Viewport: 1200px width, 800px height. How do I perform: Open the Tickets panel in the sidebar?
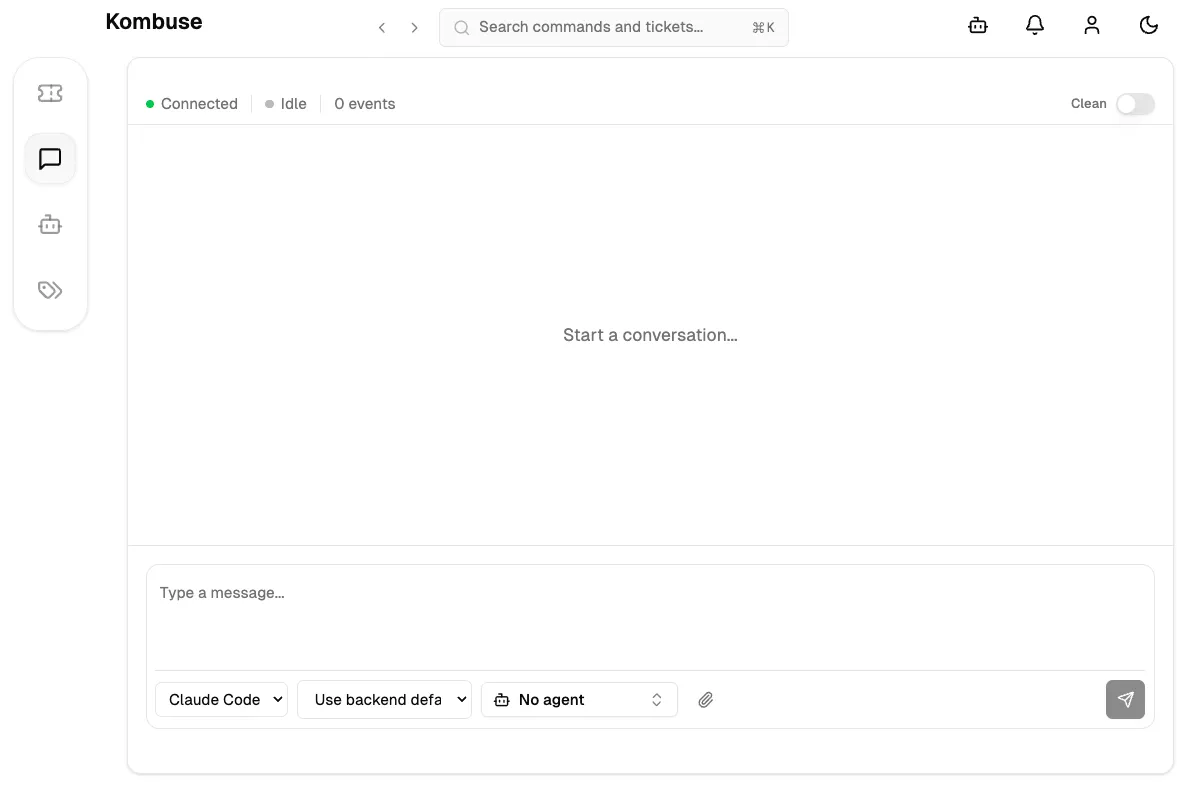(50, 92)
